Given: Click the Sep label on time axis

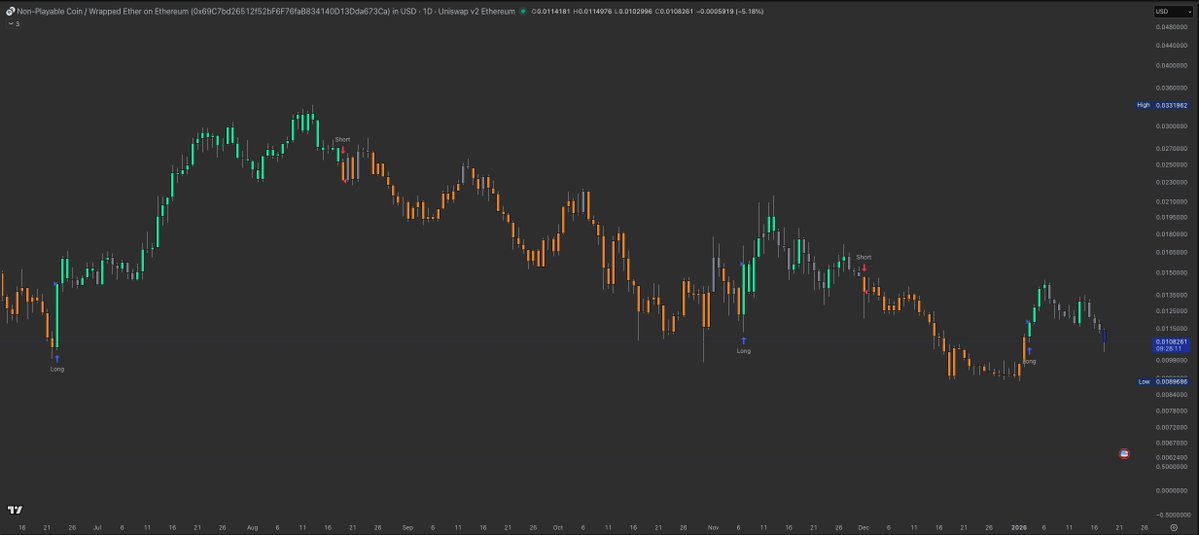Looking at the screenshot, I should point(408,527).
